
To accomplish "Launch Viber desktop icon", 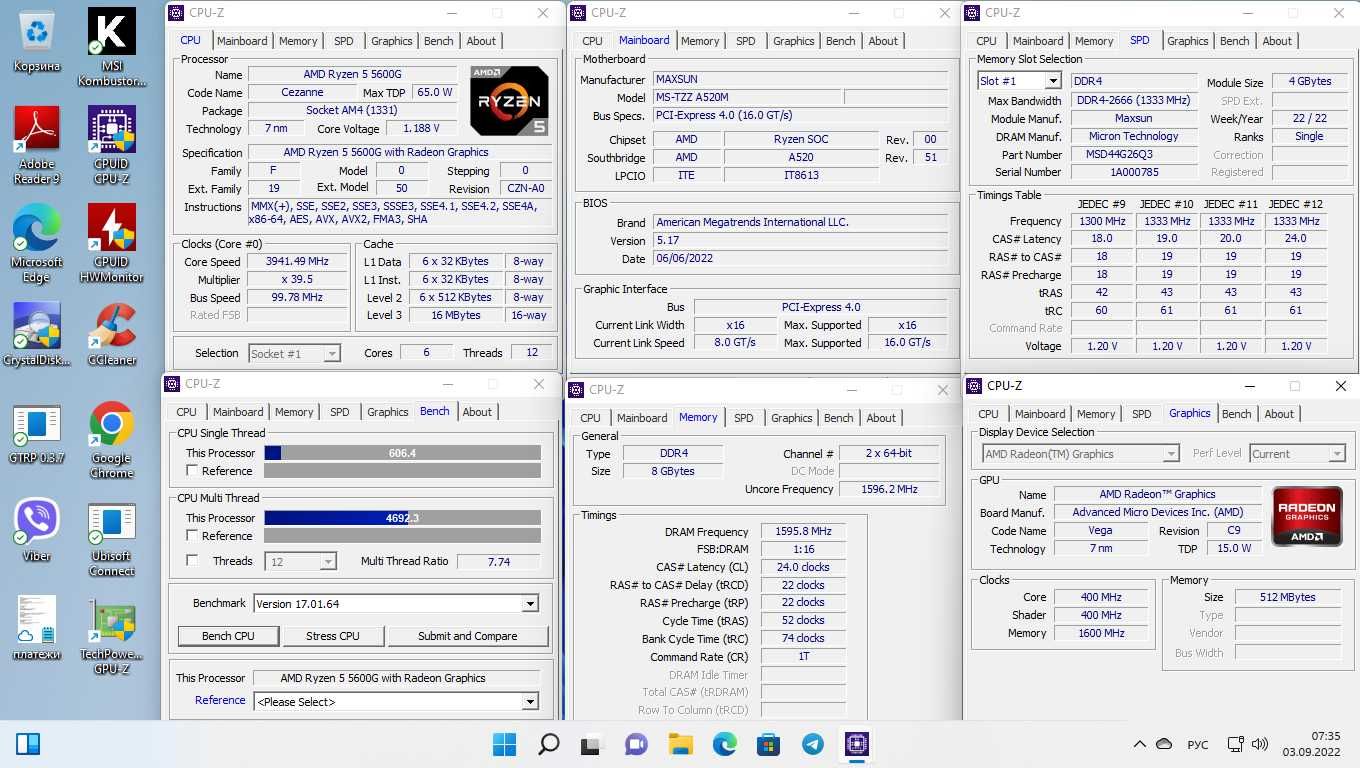I will pyautogui.click(x=37, y=530).
